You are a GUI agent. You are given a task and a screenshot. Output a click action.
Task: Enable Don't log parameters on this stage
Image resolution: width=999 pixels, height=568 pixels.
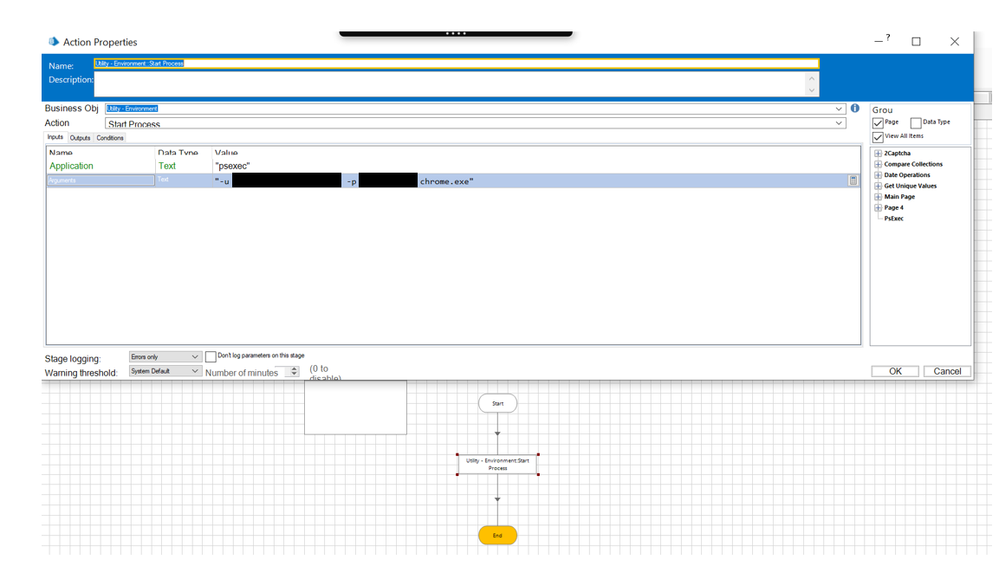coord(211,357)
